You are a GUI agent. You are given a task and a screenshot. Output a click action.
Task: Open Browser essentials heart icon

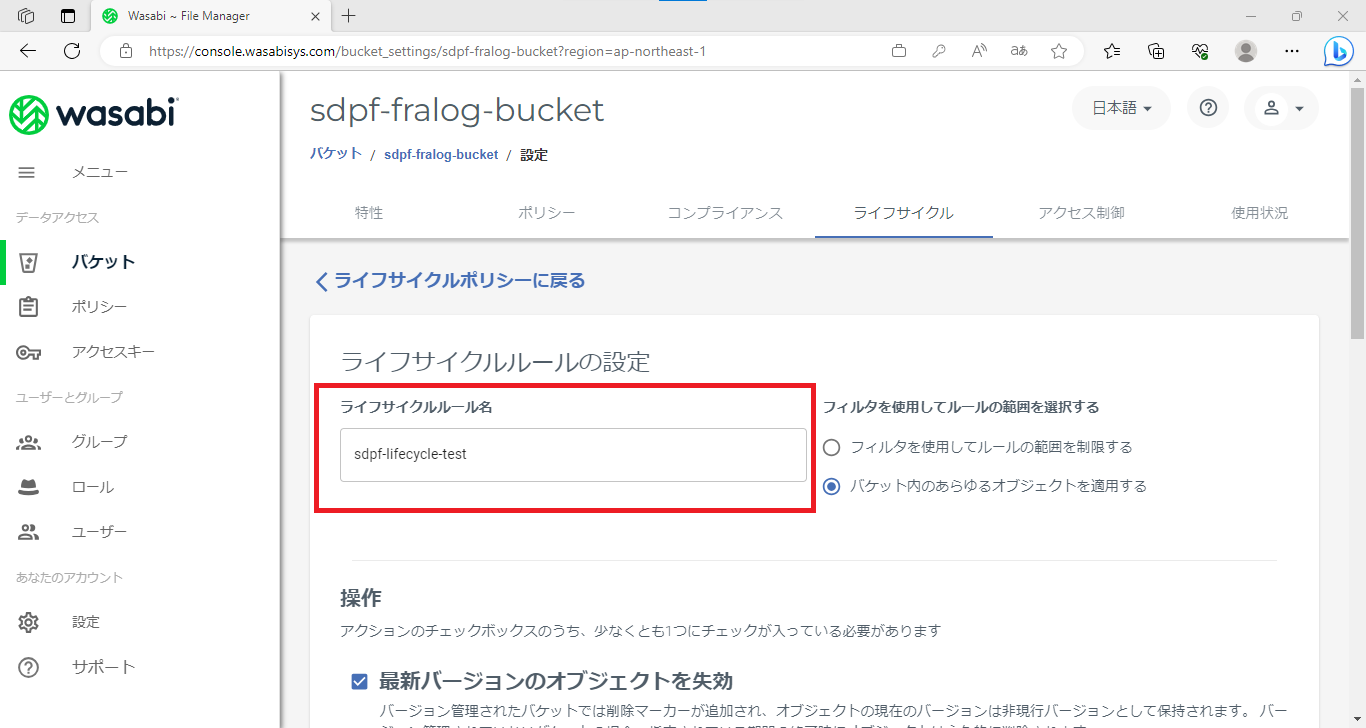coord(1201,51)
